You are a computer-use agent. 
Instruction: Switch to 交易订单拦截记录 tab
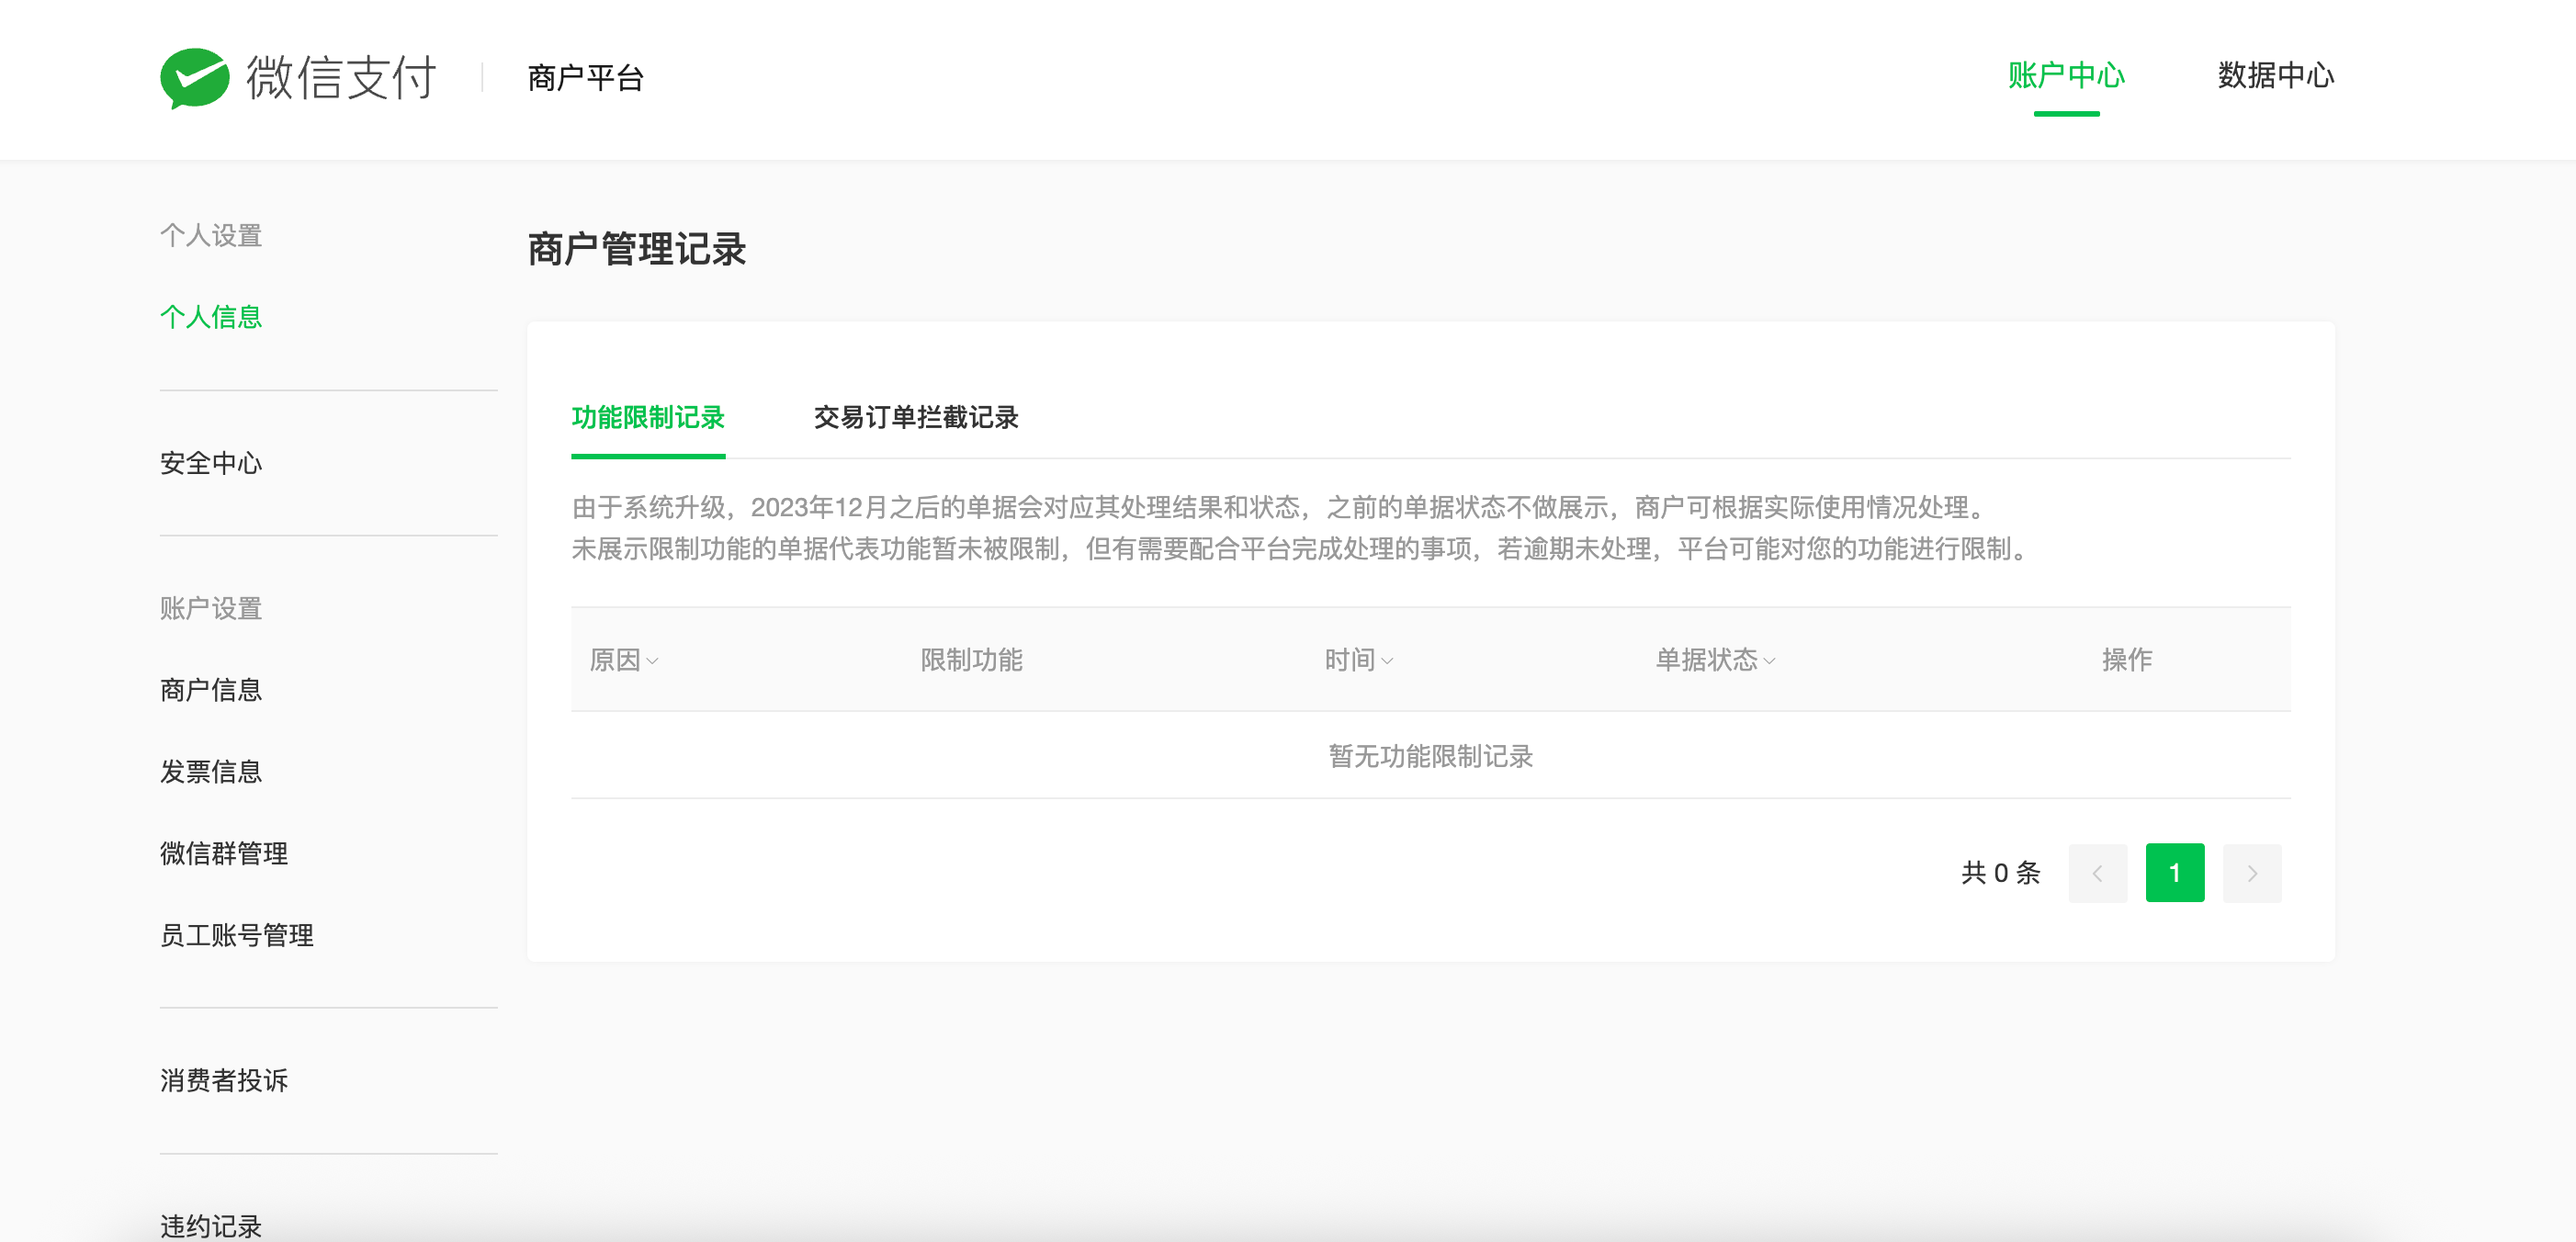915,417
